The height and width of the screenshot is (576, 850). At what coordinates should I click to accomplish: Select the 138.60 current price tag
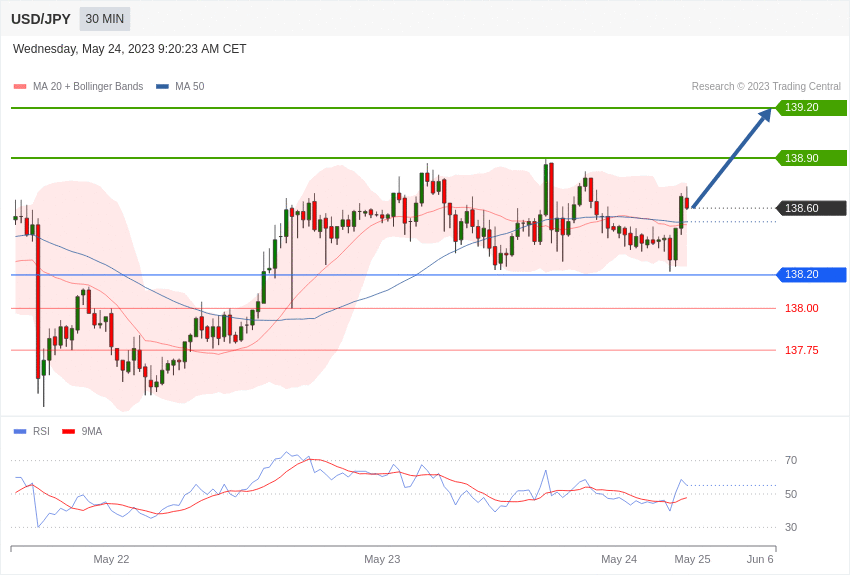[812, 208]
